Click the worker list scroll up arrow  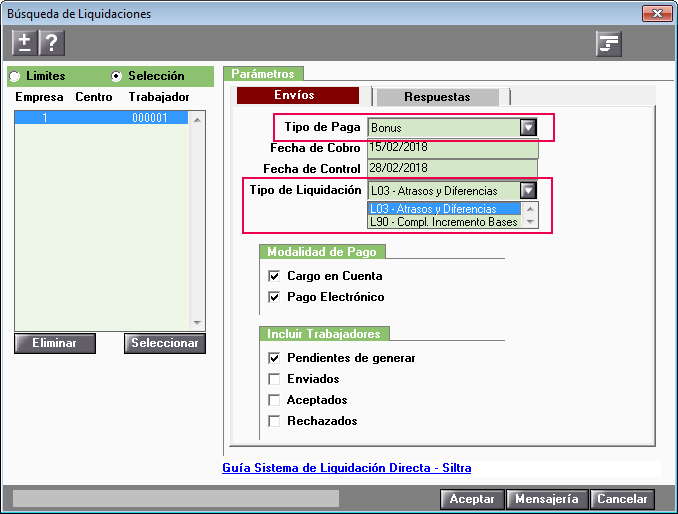coord(197,120)
